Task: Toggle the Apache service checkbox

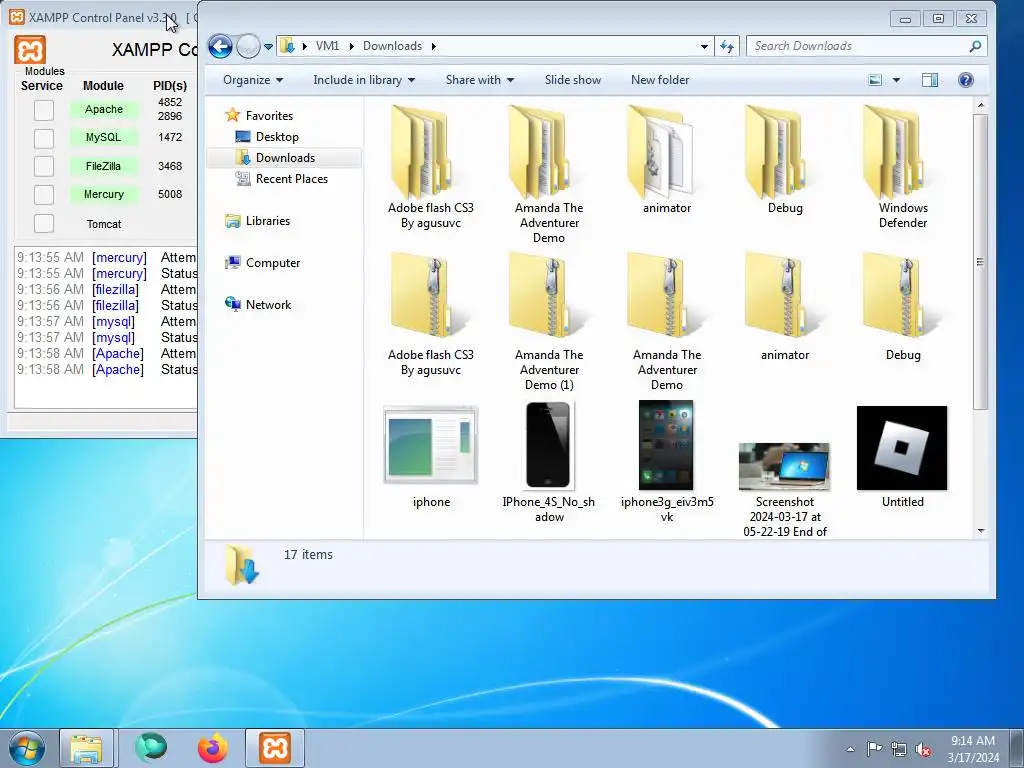Action: click(x=44, y=110)
